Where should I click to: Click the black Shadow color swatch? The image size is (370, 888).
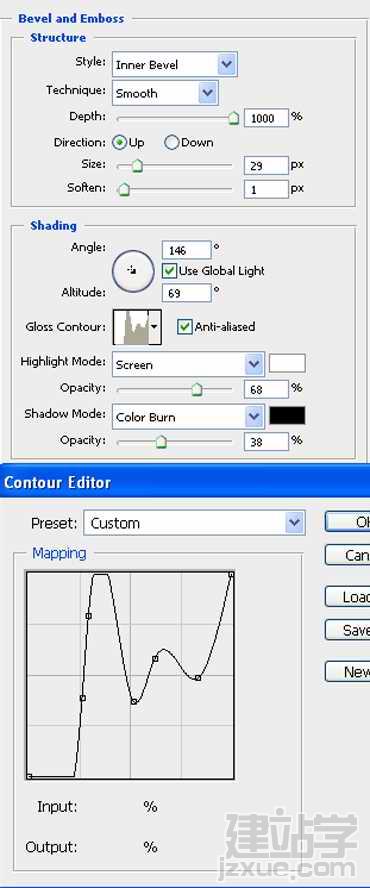point(287,416)
